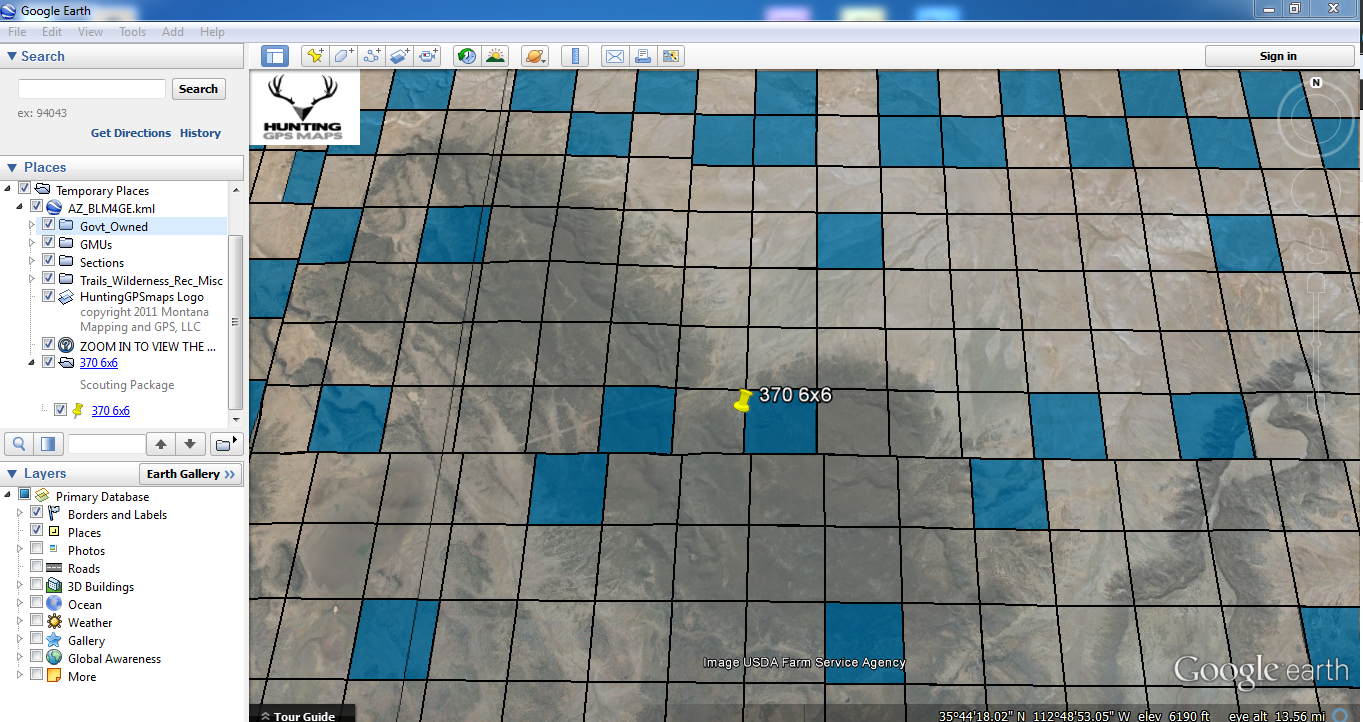Add a polygon from the toolbar
Image resolution: width=1363 pixels, height=722 pixels.
pyautogui.click(x=343, y=56)
